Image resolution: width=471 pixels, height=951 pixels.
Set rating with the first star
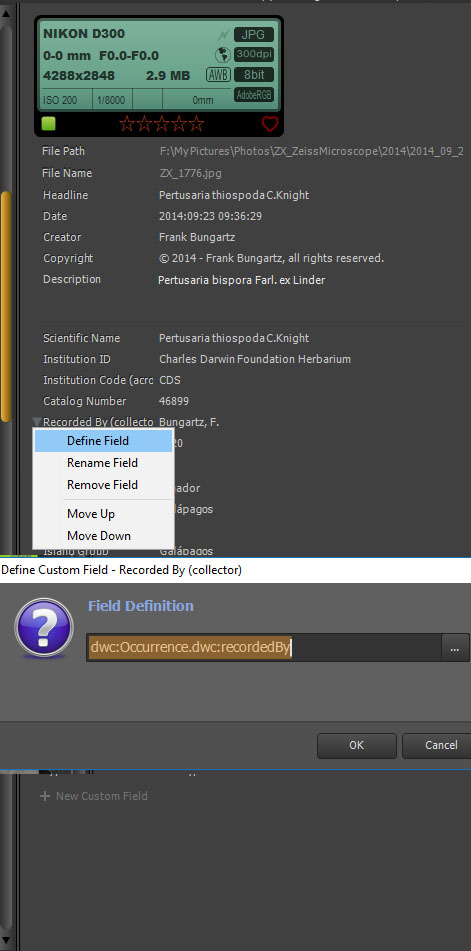point(127,124)
